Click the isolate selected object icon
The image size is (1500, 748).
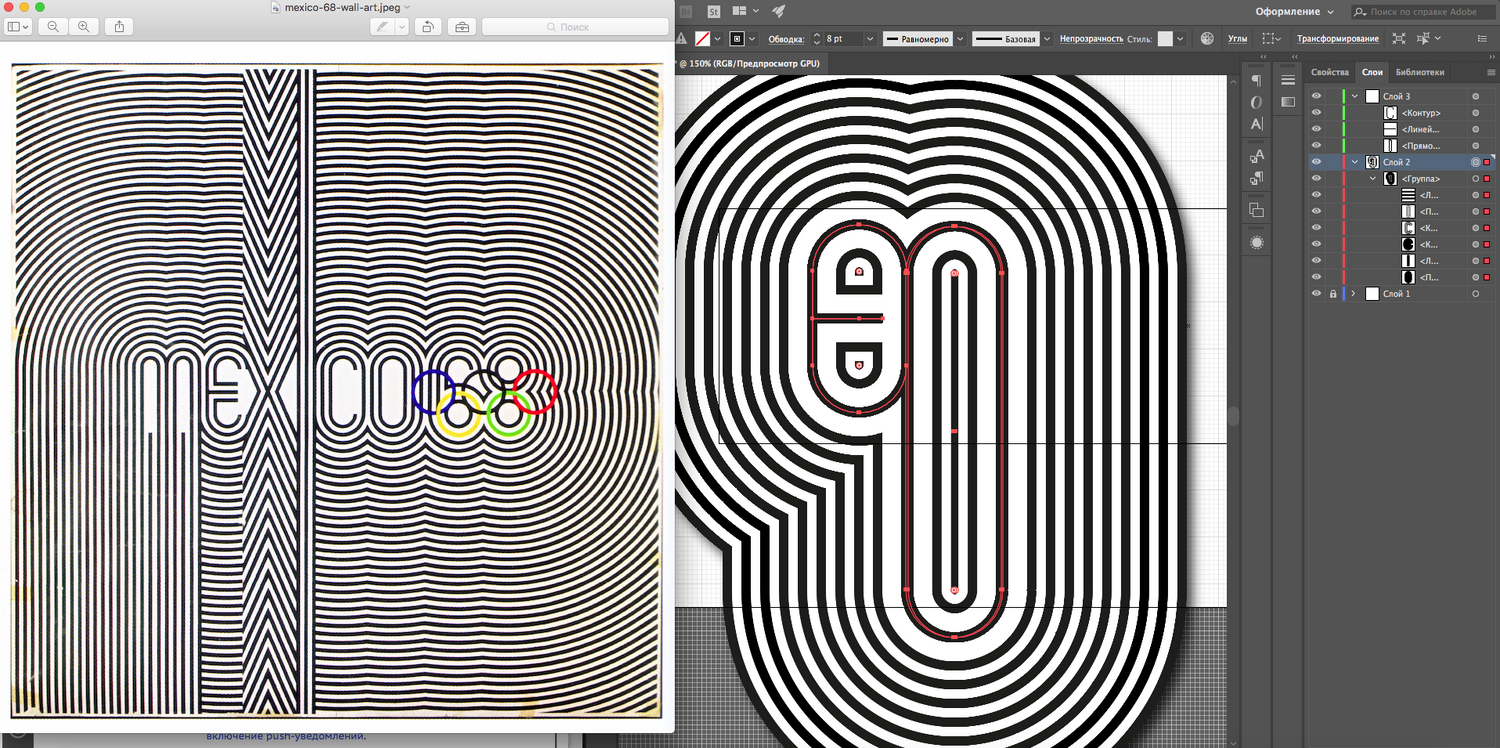[x=1398, y=39]
